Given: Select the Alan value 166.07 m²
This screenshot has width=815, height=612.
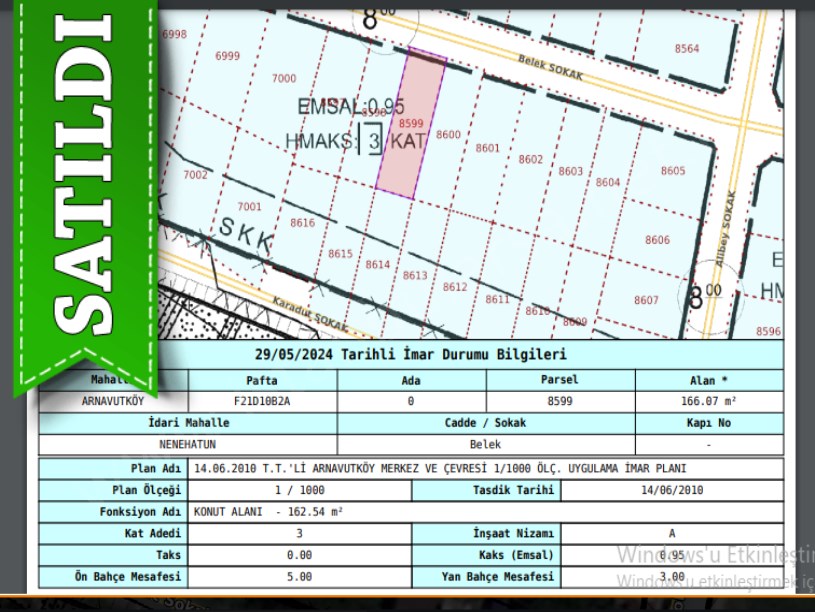Looking at the screenshot, I should point(708,401).
